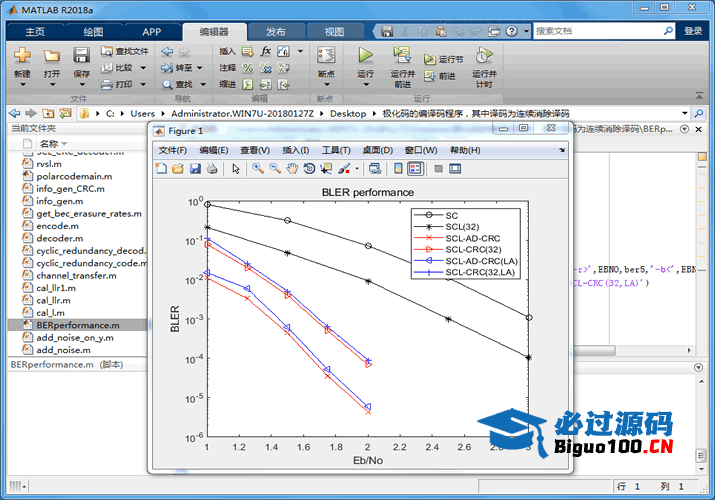715x500 pixels.
Task: Expand the 查找 (Find) dropdown arrow
Action: pos(203,84)
